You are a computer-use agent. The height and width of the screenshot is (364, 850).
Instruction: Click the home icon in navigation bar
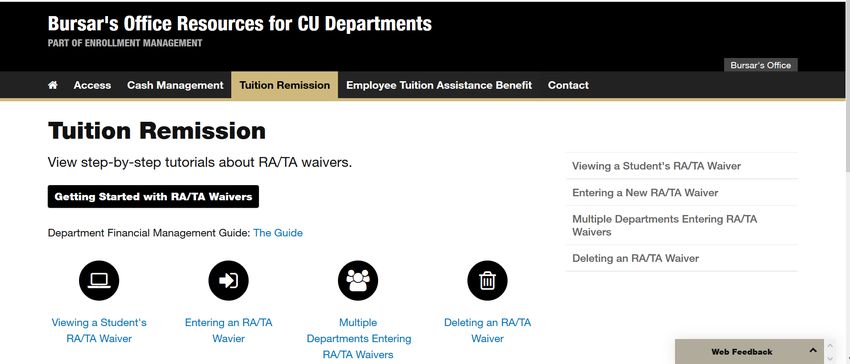(x=53, y=85)
